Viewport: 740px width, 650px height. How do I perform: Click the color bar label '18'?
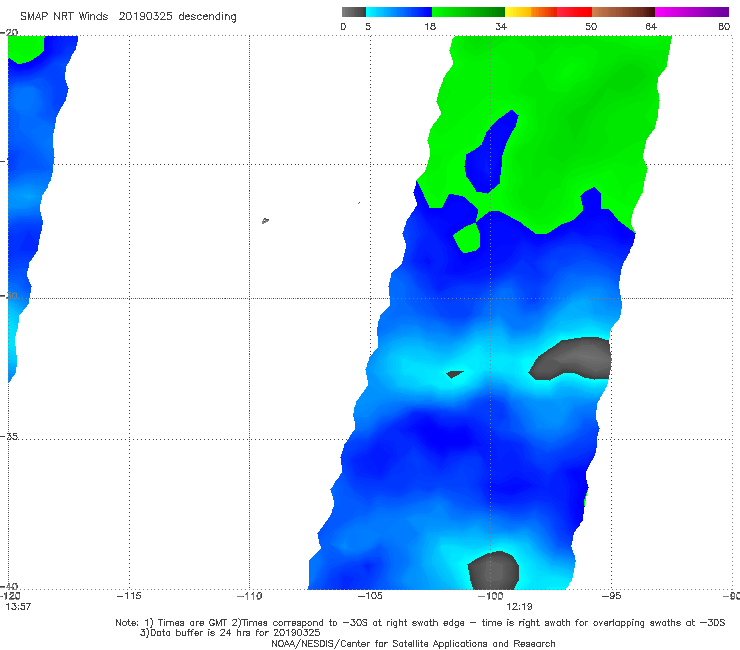coord(430,27)
